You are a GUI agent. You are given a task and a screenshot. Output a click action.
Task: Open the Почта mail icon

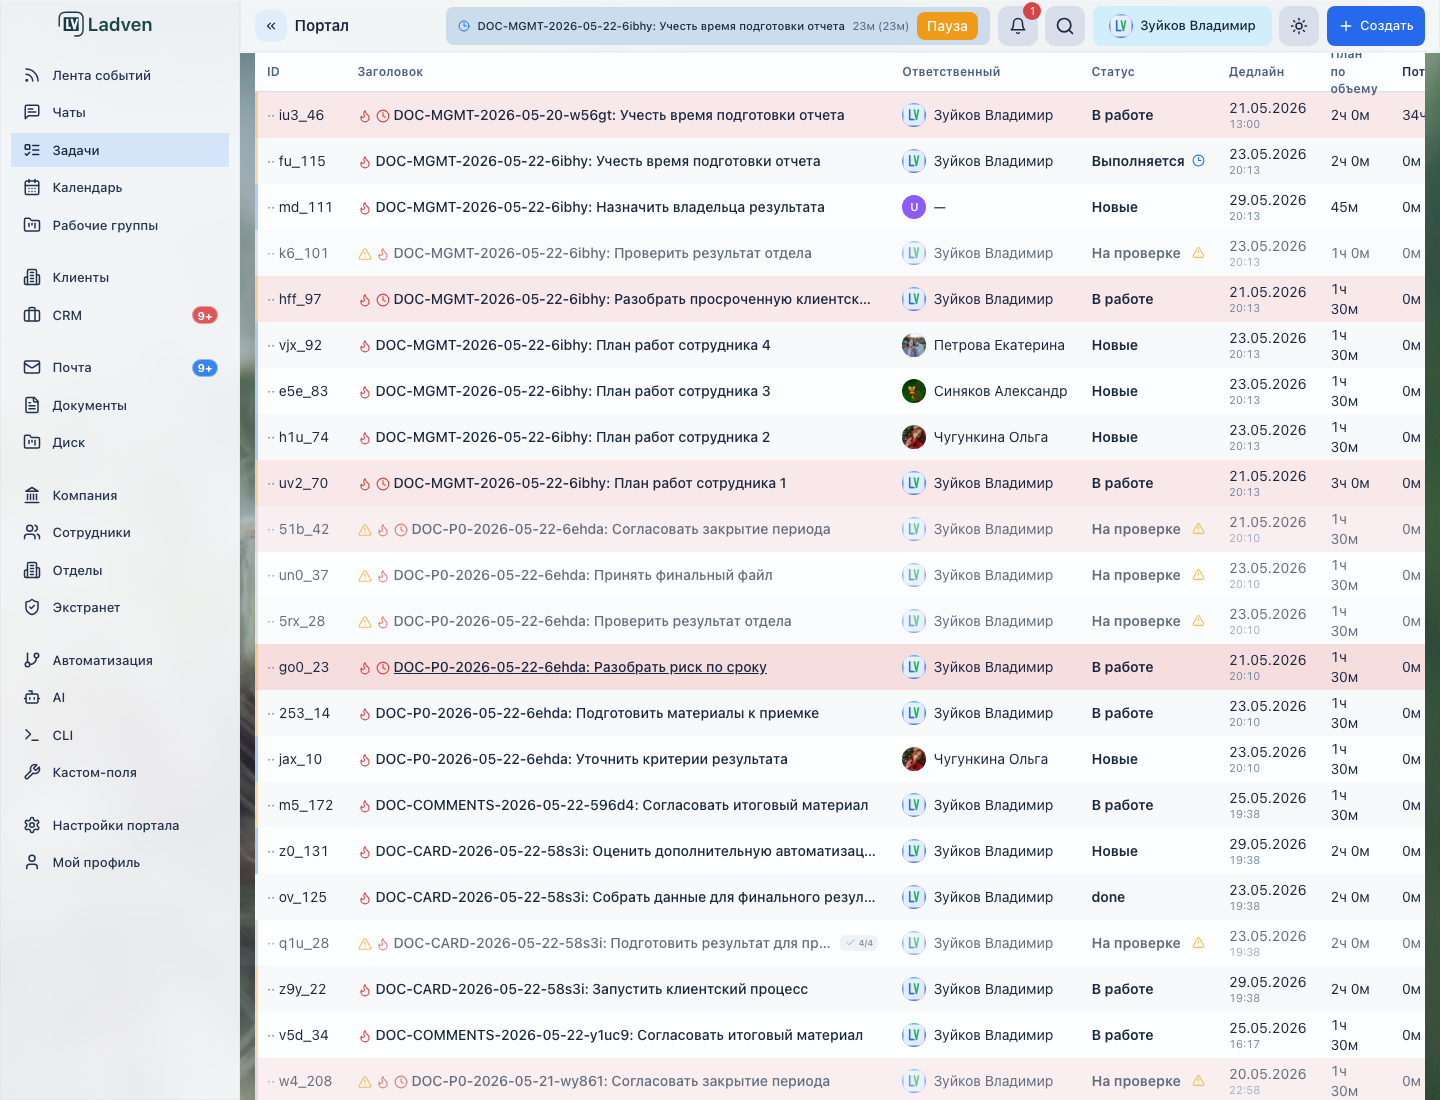32,367
